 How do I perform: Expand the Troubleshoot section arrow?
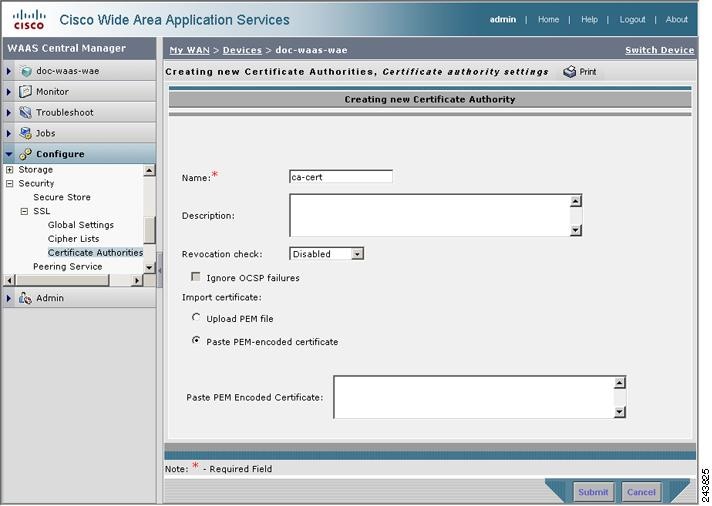[9, 112]
